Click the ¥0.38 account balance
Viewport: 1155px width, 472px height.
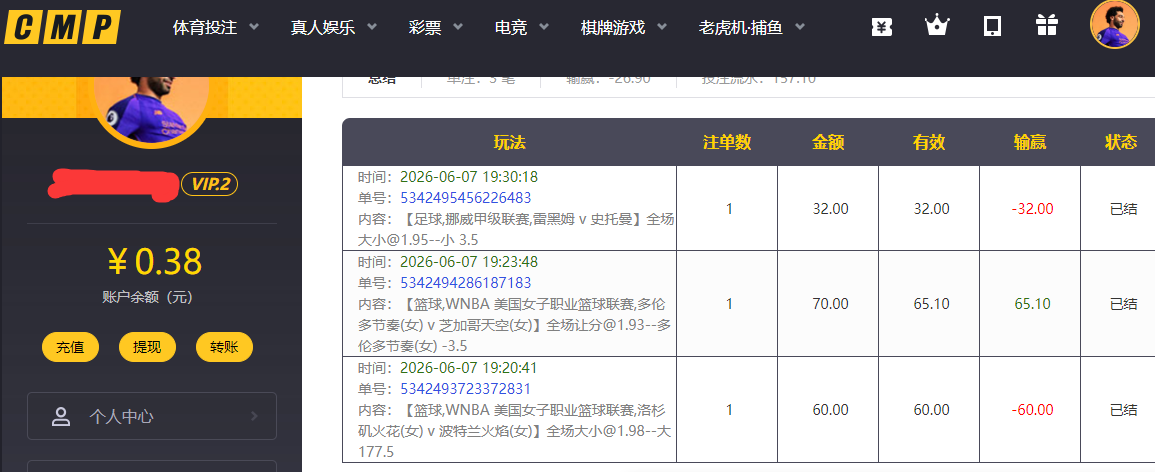coord(154,261)
